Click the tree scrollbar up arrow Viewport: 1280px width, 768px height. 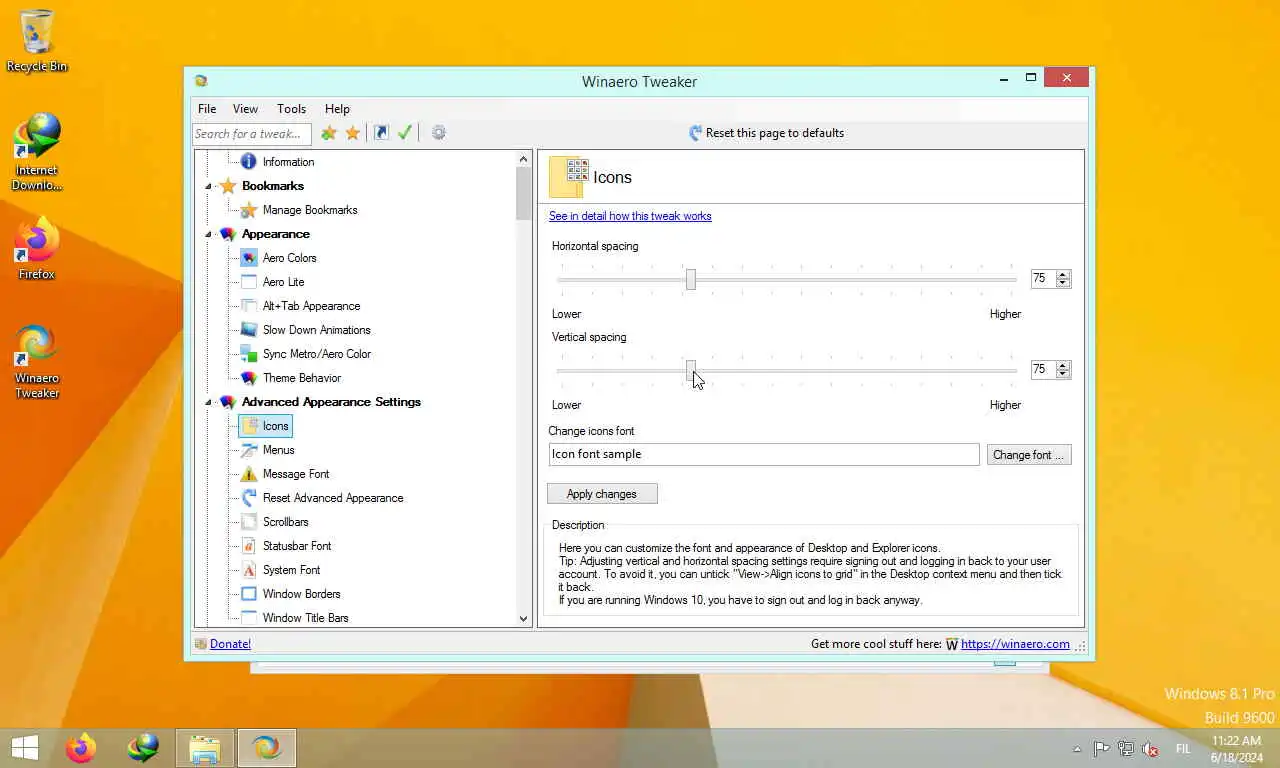pyautogui.click(x=523, y=159)
